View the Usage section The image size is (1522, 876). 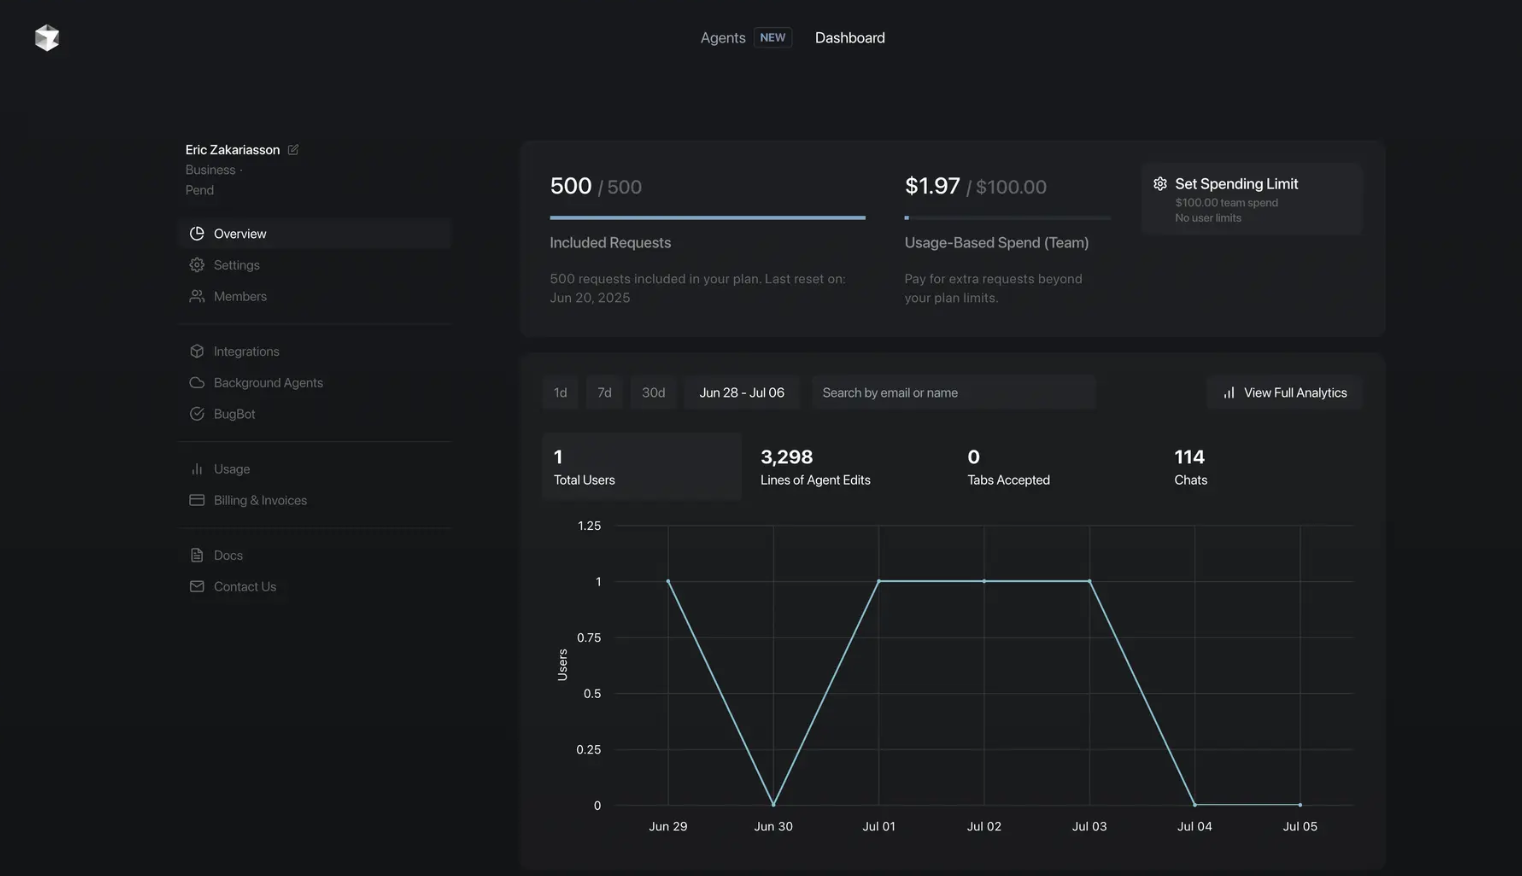[231, 468]
